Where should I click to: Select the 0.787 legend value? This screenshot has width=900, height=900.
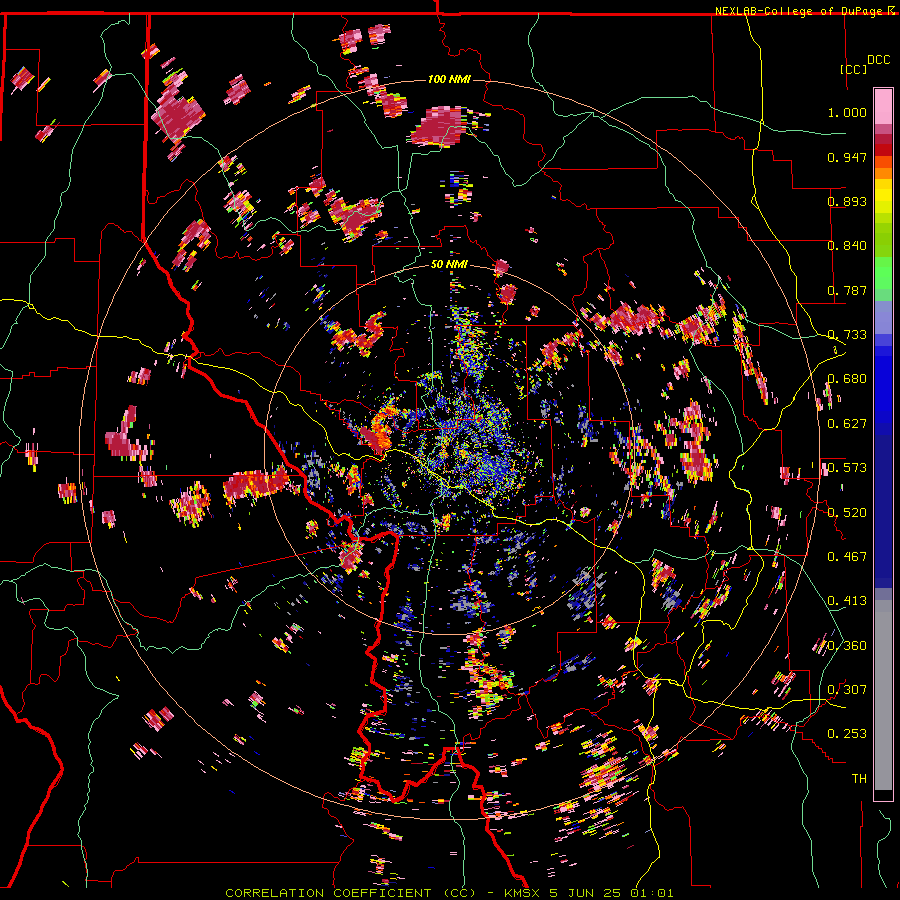tap(847, 290)
